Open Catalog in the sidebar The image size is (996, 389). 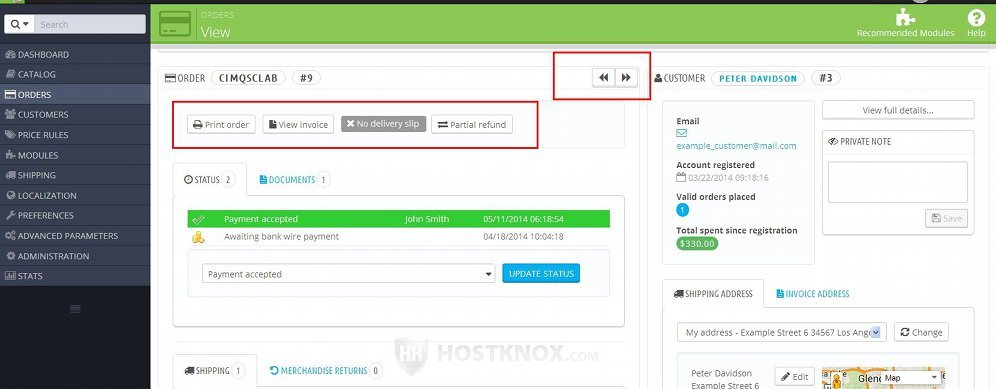pos(75,74)
